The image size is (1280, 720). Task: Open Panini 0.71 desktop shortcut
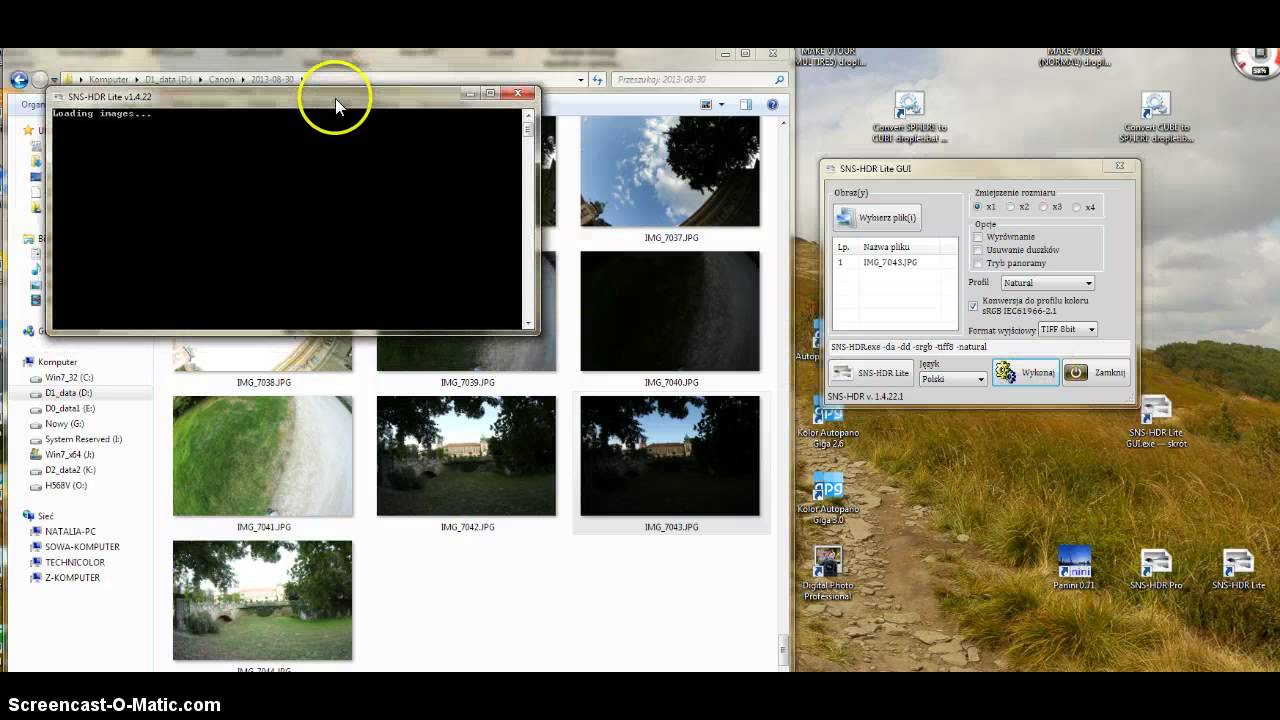pyautogui.click(x=1073, y=568)
